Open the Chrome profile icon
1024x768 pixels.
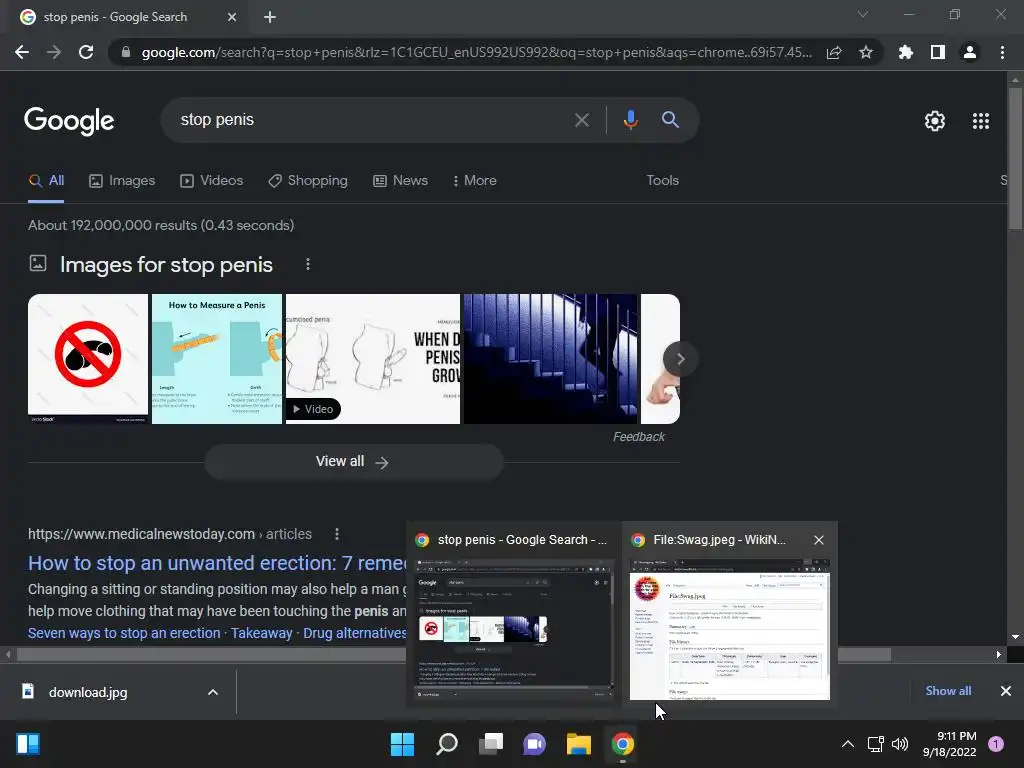tap(970, 52)
